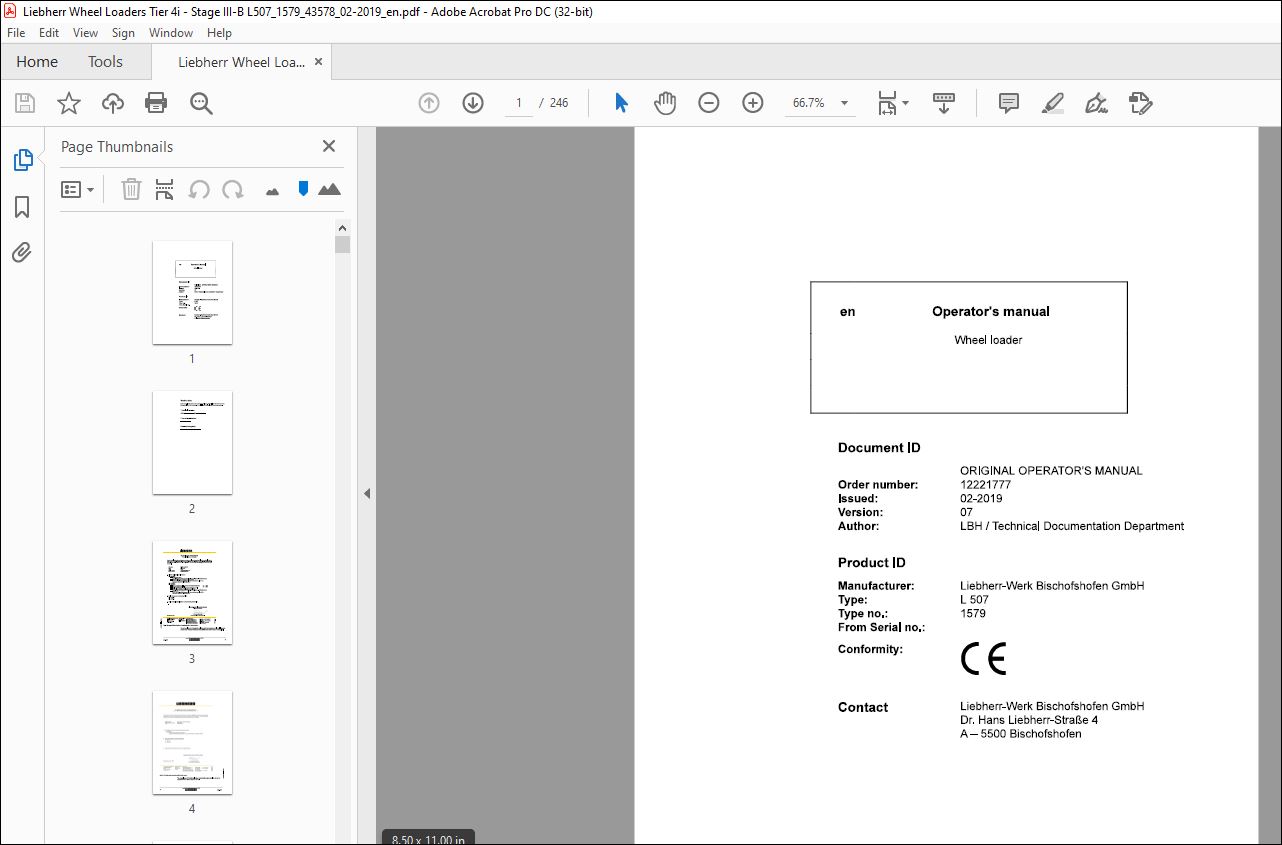Delete selected page with trash icon
The width and height of the screenshot is (1282, 845).
[x=132, y=189]
